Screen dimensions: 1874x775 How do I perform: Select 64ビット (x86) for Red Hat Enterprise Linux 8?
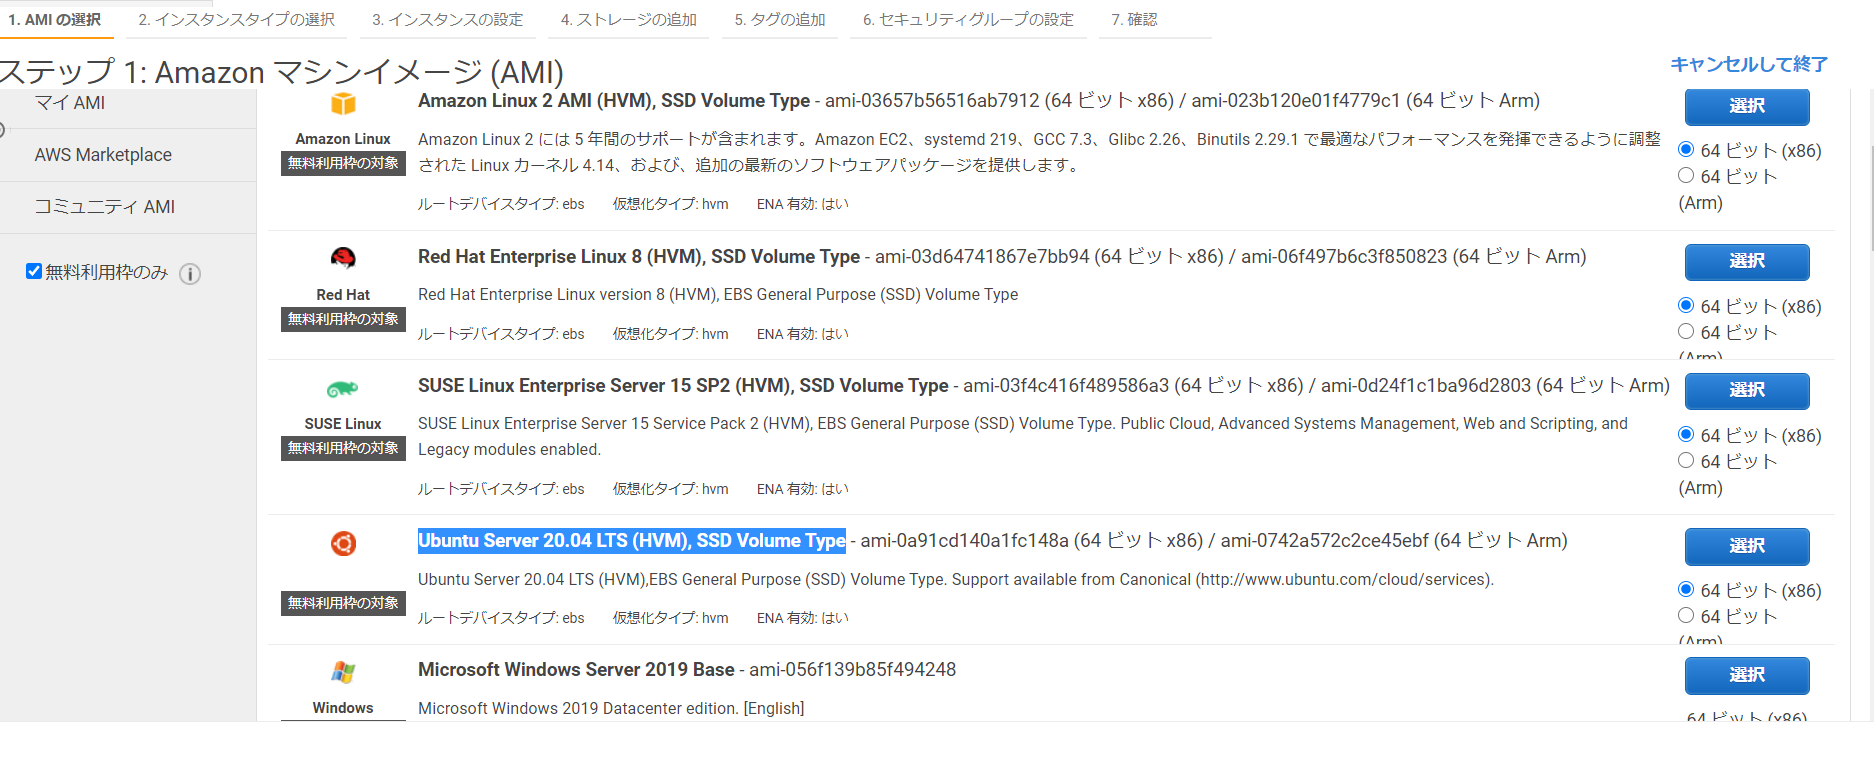click(x=1686, y=305)
